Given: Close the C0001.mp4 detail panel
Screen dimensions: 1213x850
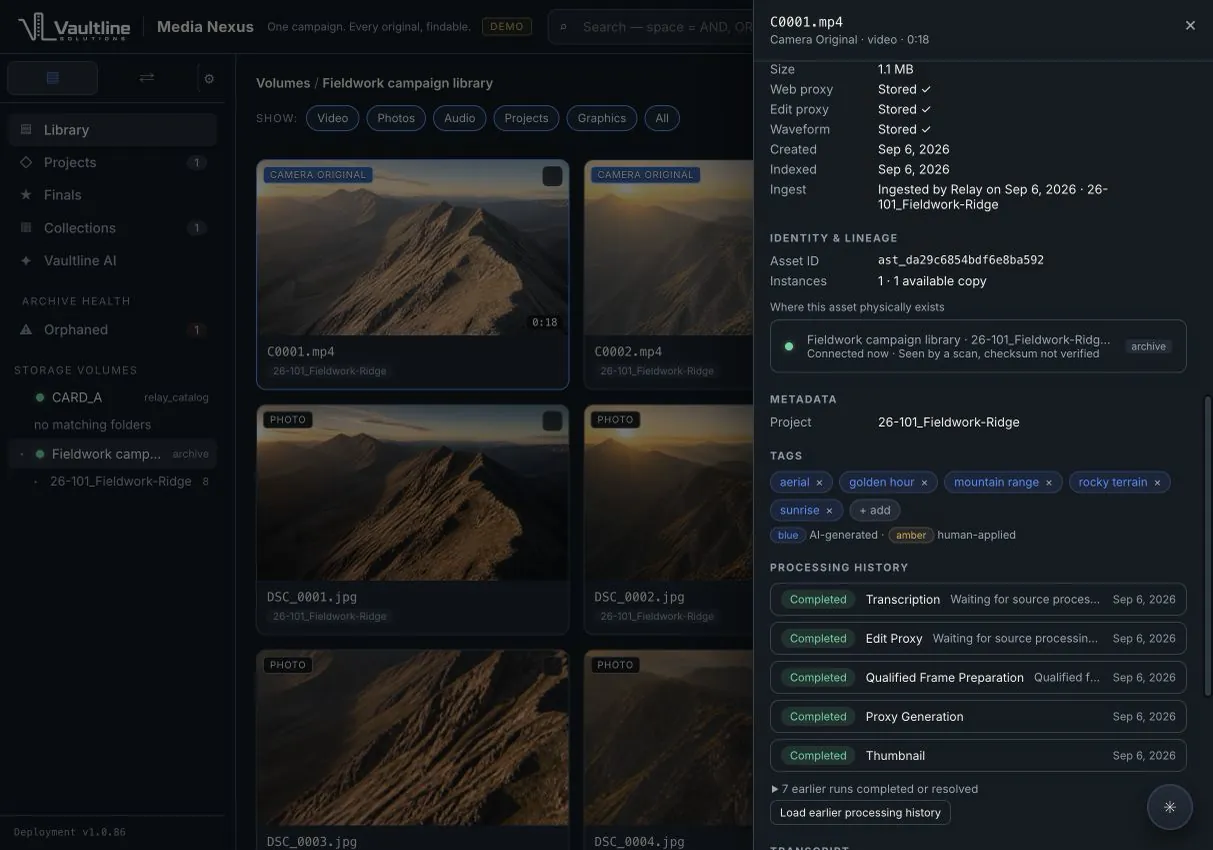Looking at the screenshot, I should pyautogui.click(x=1190, y=26).
